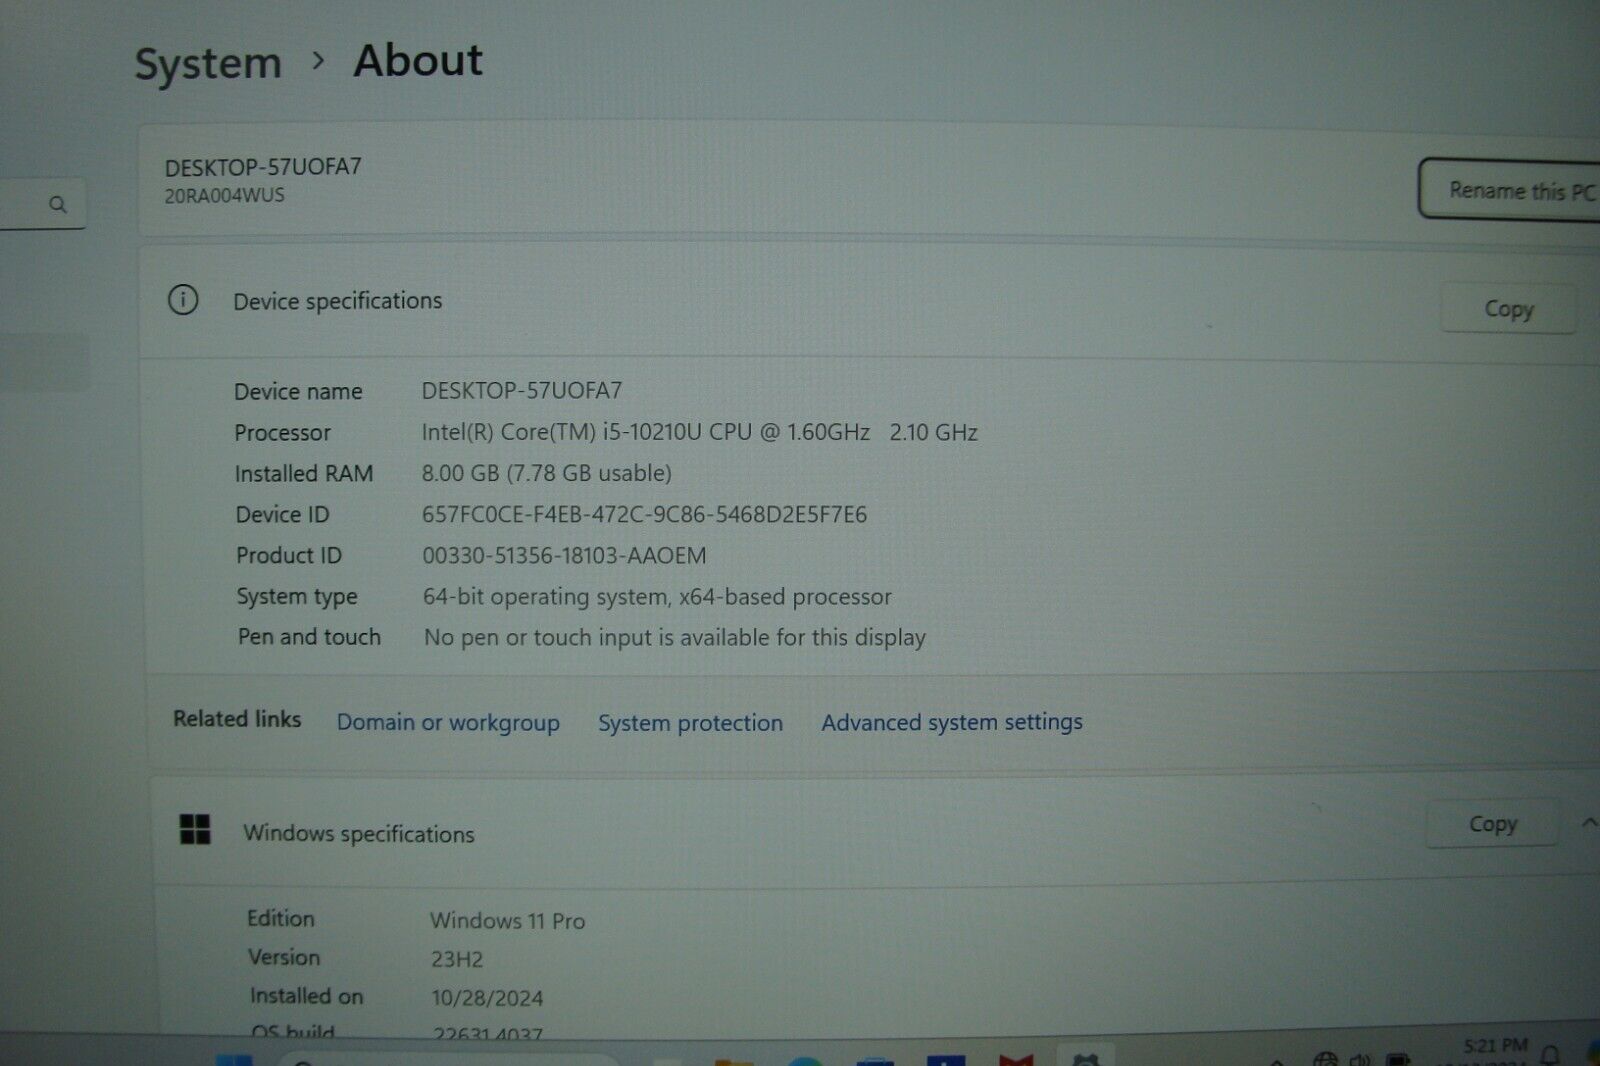Click the Processor label
This screenshot has height=1066, width=1600.
[x=282, y=433]
